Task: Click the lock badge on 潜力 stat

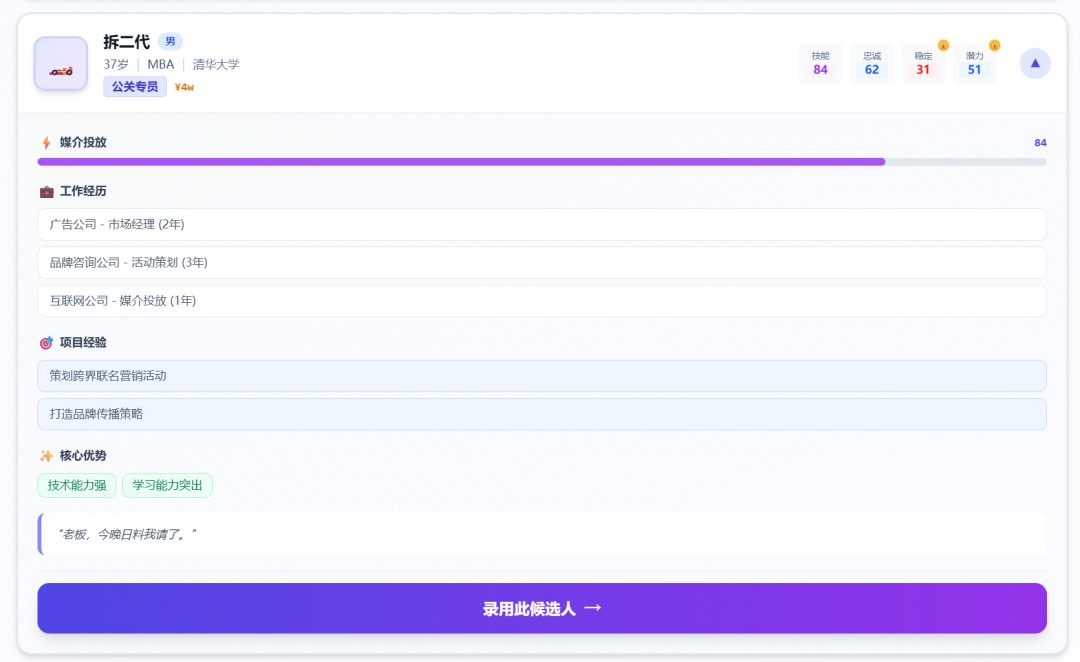Action: click(x=994, y=46)
